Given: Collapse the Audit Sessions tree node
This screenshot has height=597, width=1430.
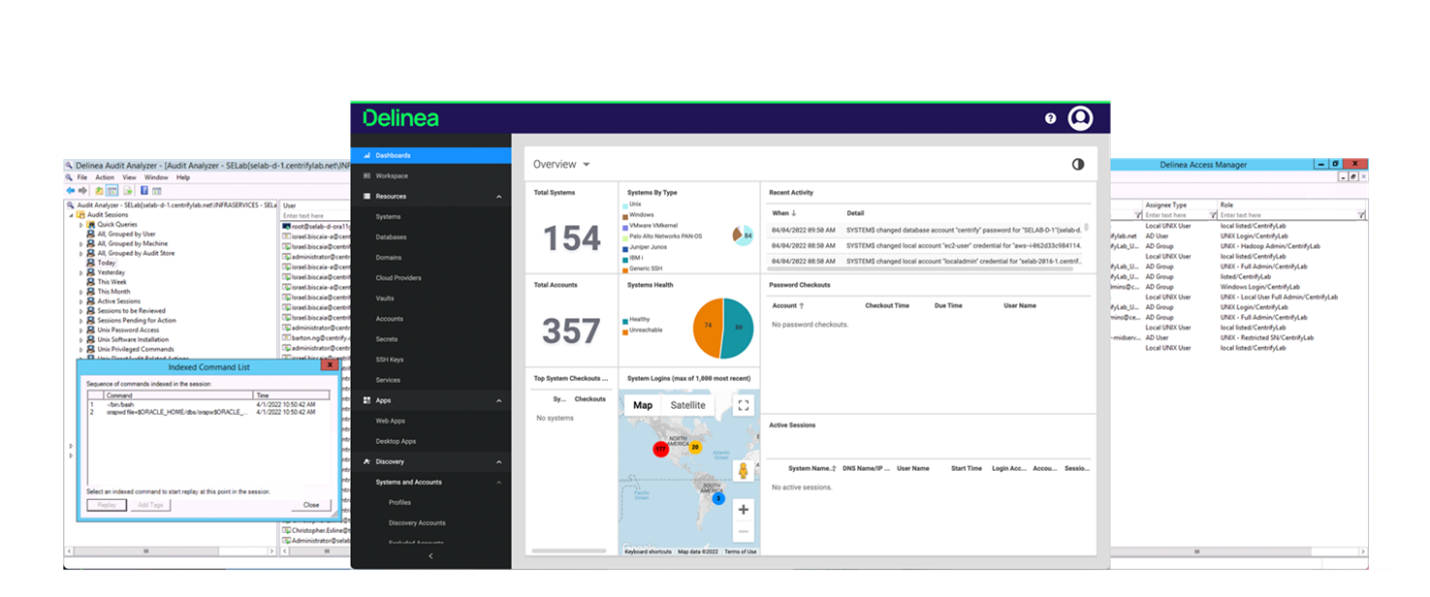Looking at the screenshot, I should (x=70, y=215).
